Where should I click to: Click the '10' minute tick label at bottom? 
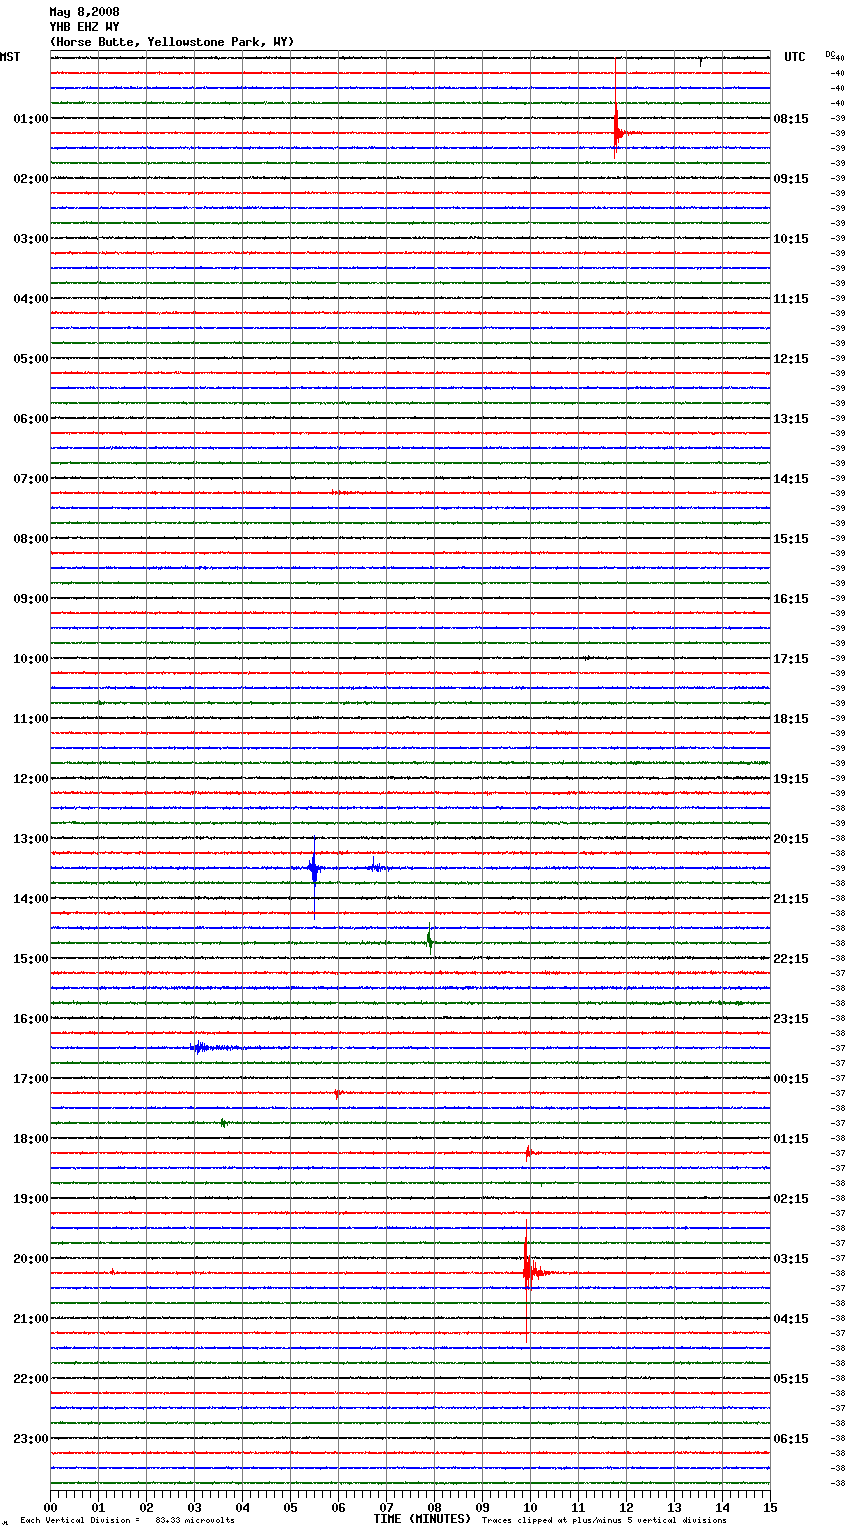530,1507
